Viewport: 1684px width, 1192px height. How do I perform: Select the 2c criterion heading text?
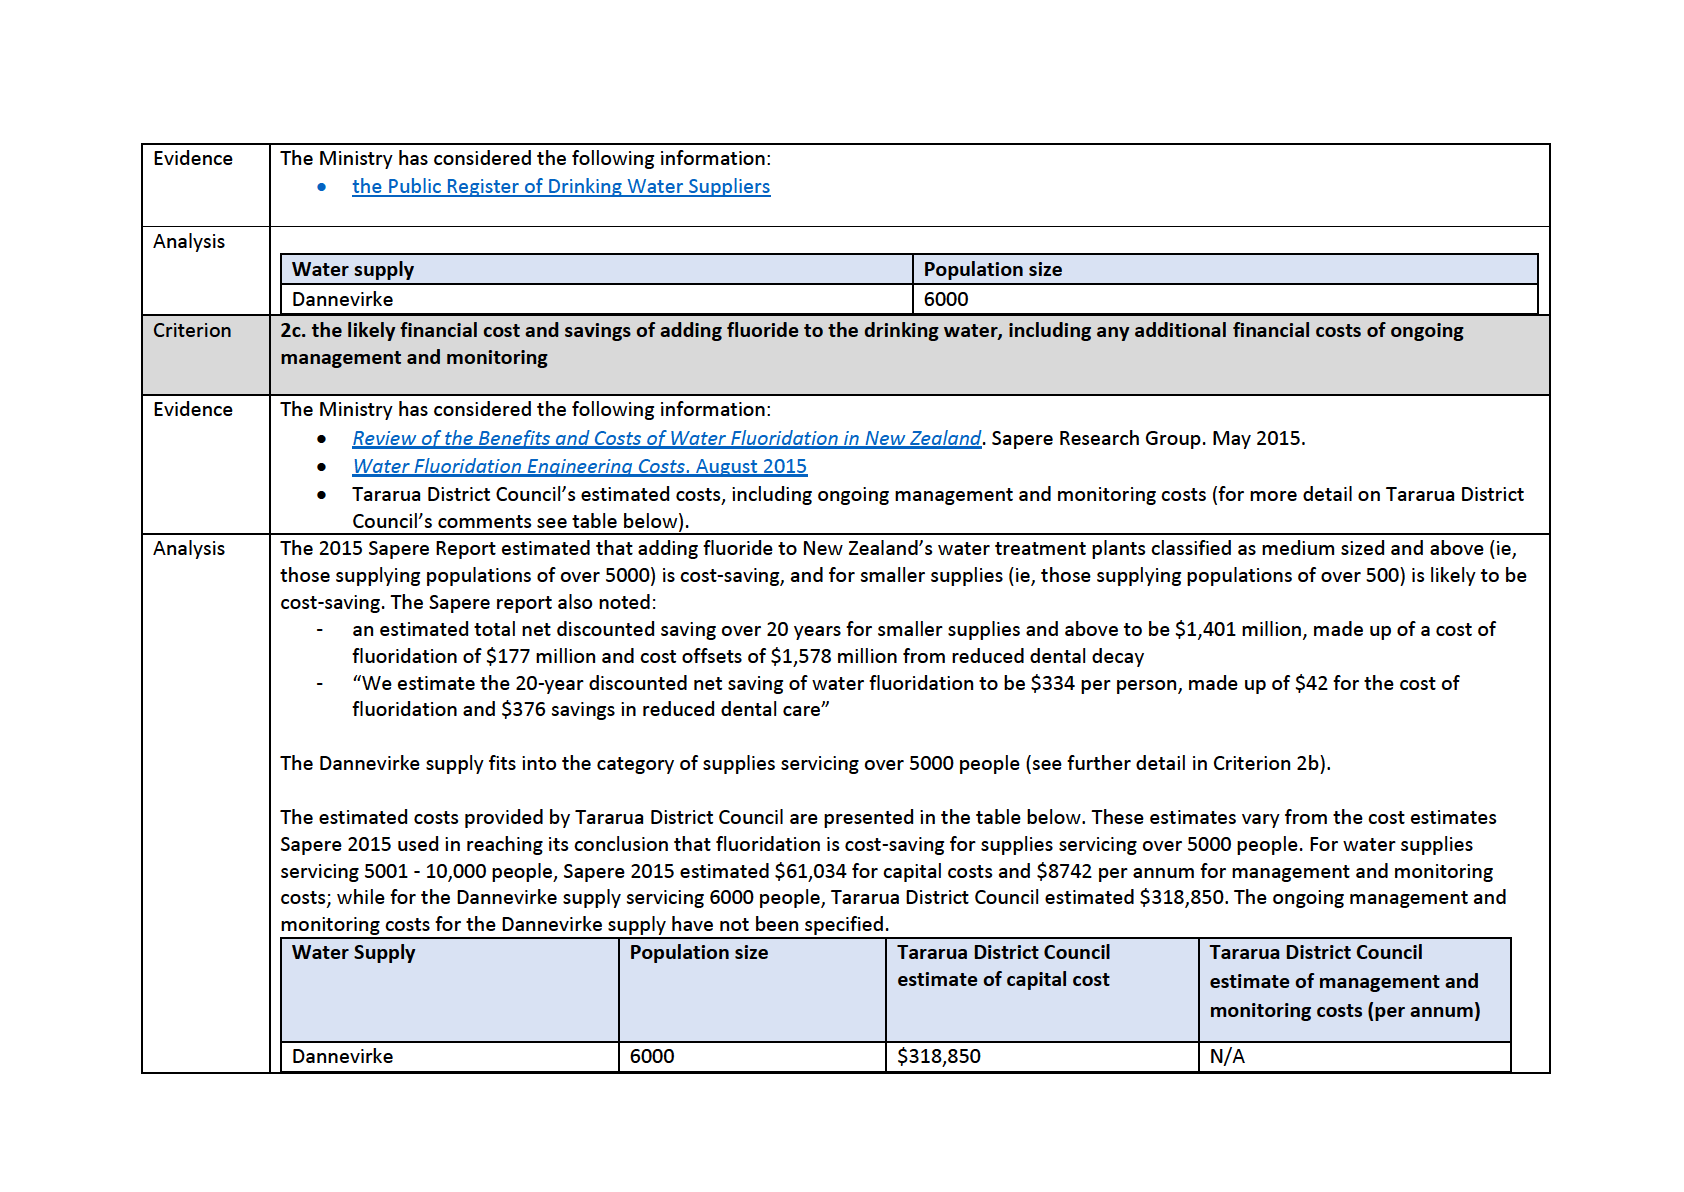point(870,344)
